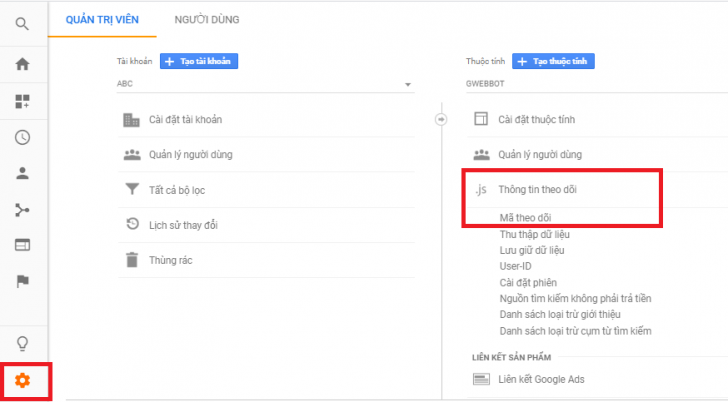
Task: Open Audience person icon in sidebar
Action: click(22, 174)
